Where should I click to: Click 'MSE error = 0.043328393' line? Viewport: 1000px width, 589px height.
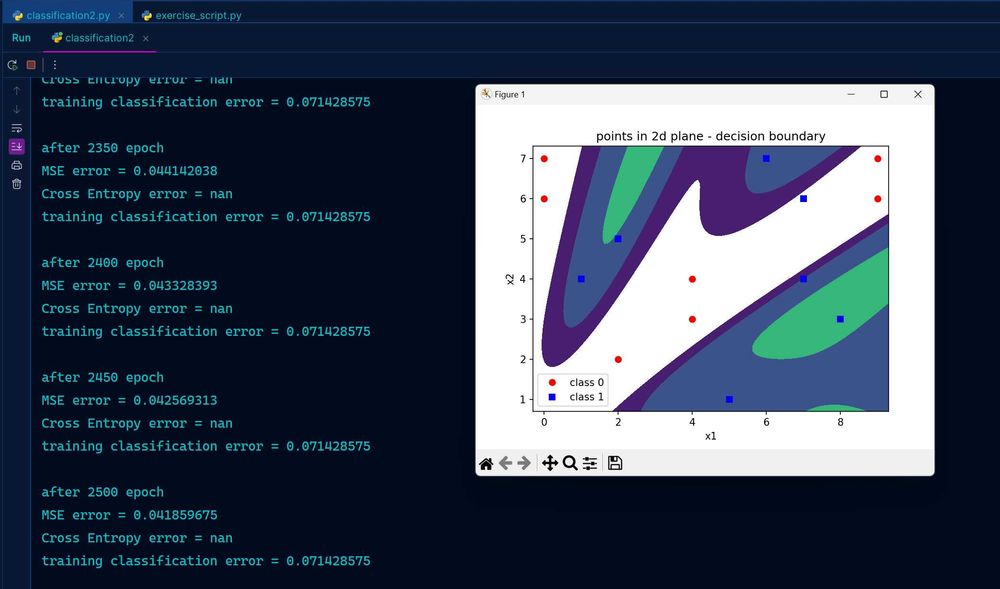[129, 286]
